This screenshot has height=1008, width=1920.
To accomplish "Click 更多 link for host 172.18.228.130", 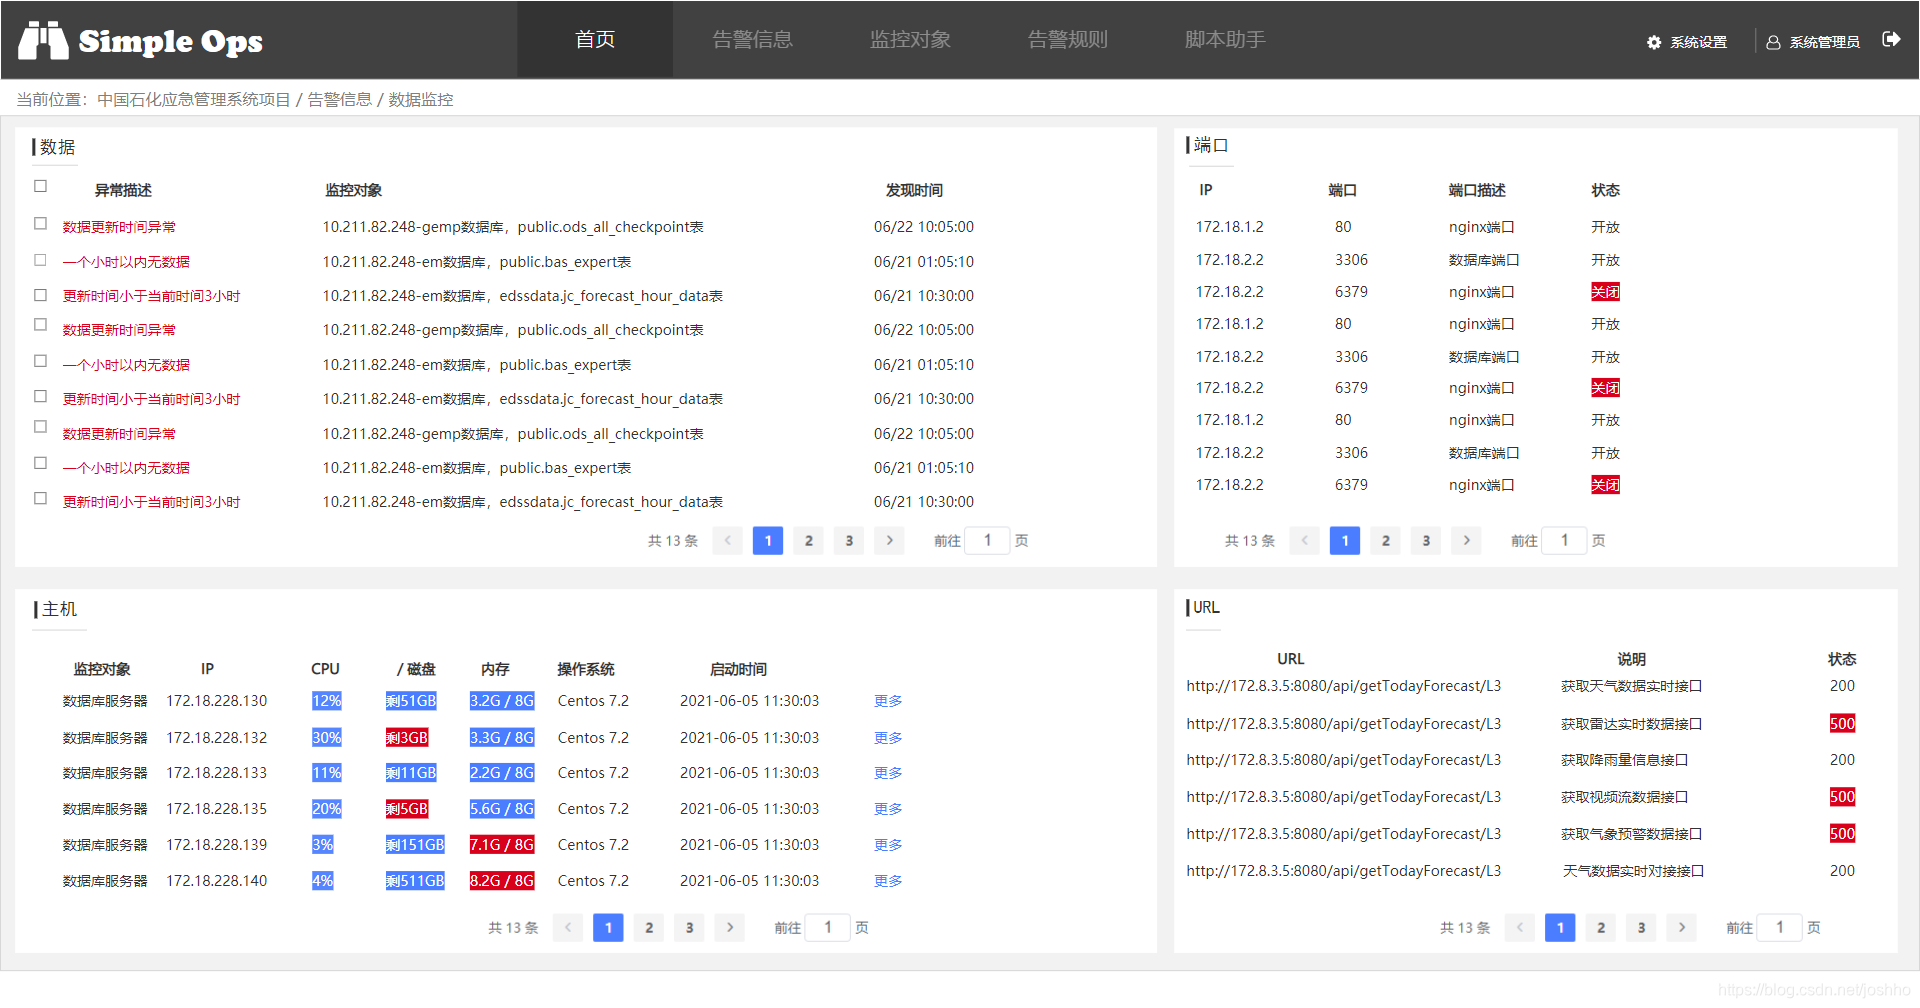I will [x=887, y=701].
